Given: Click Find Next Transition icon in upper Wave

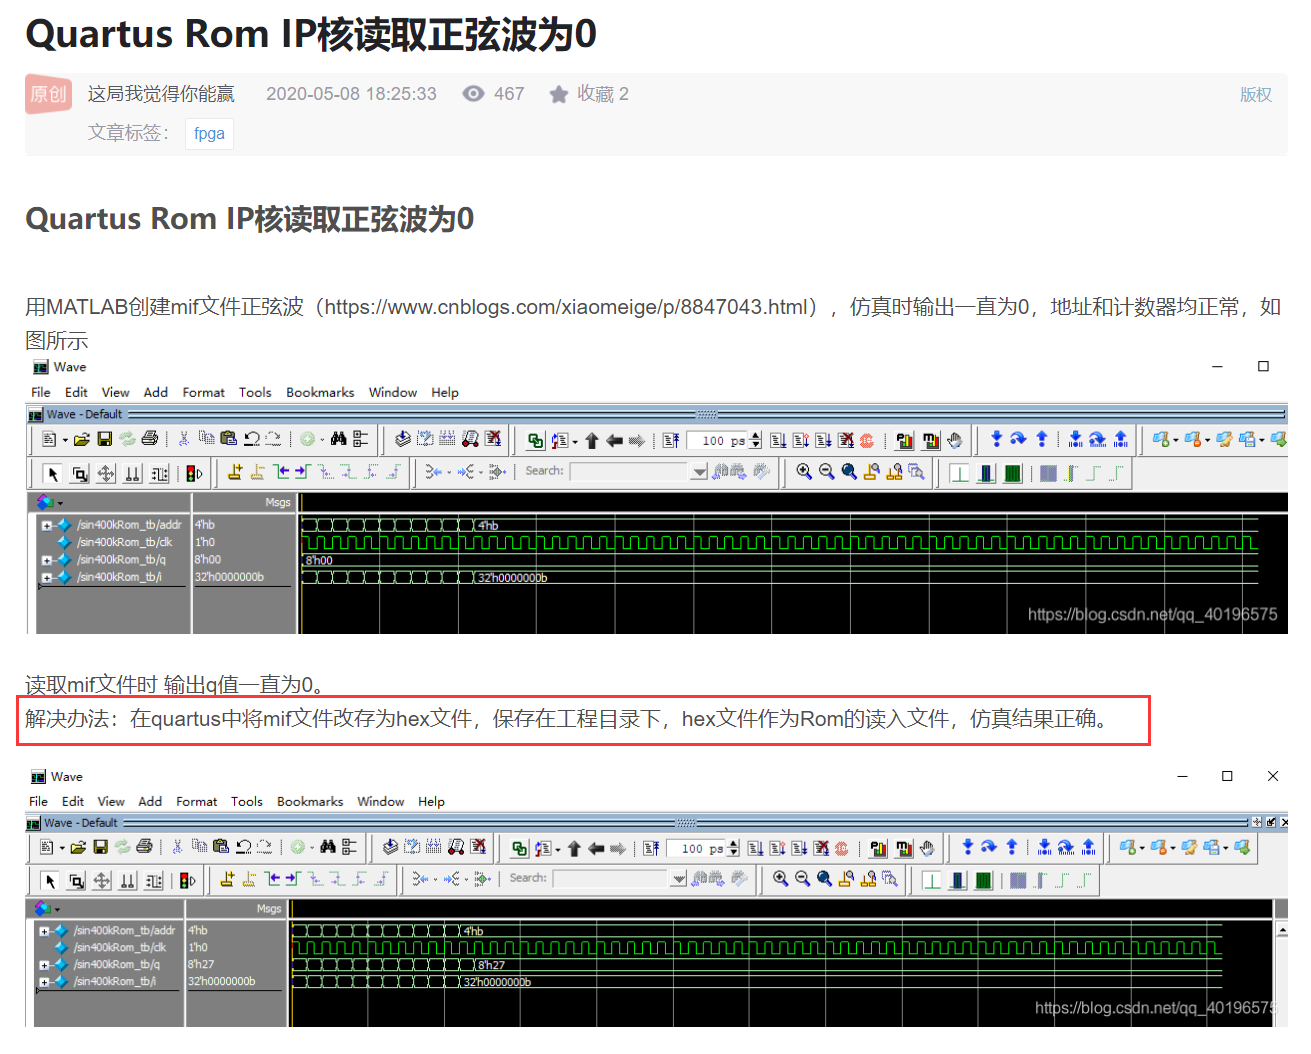Looking at the screenshot, I should tap(302, 472).
